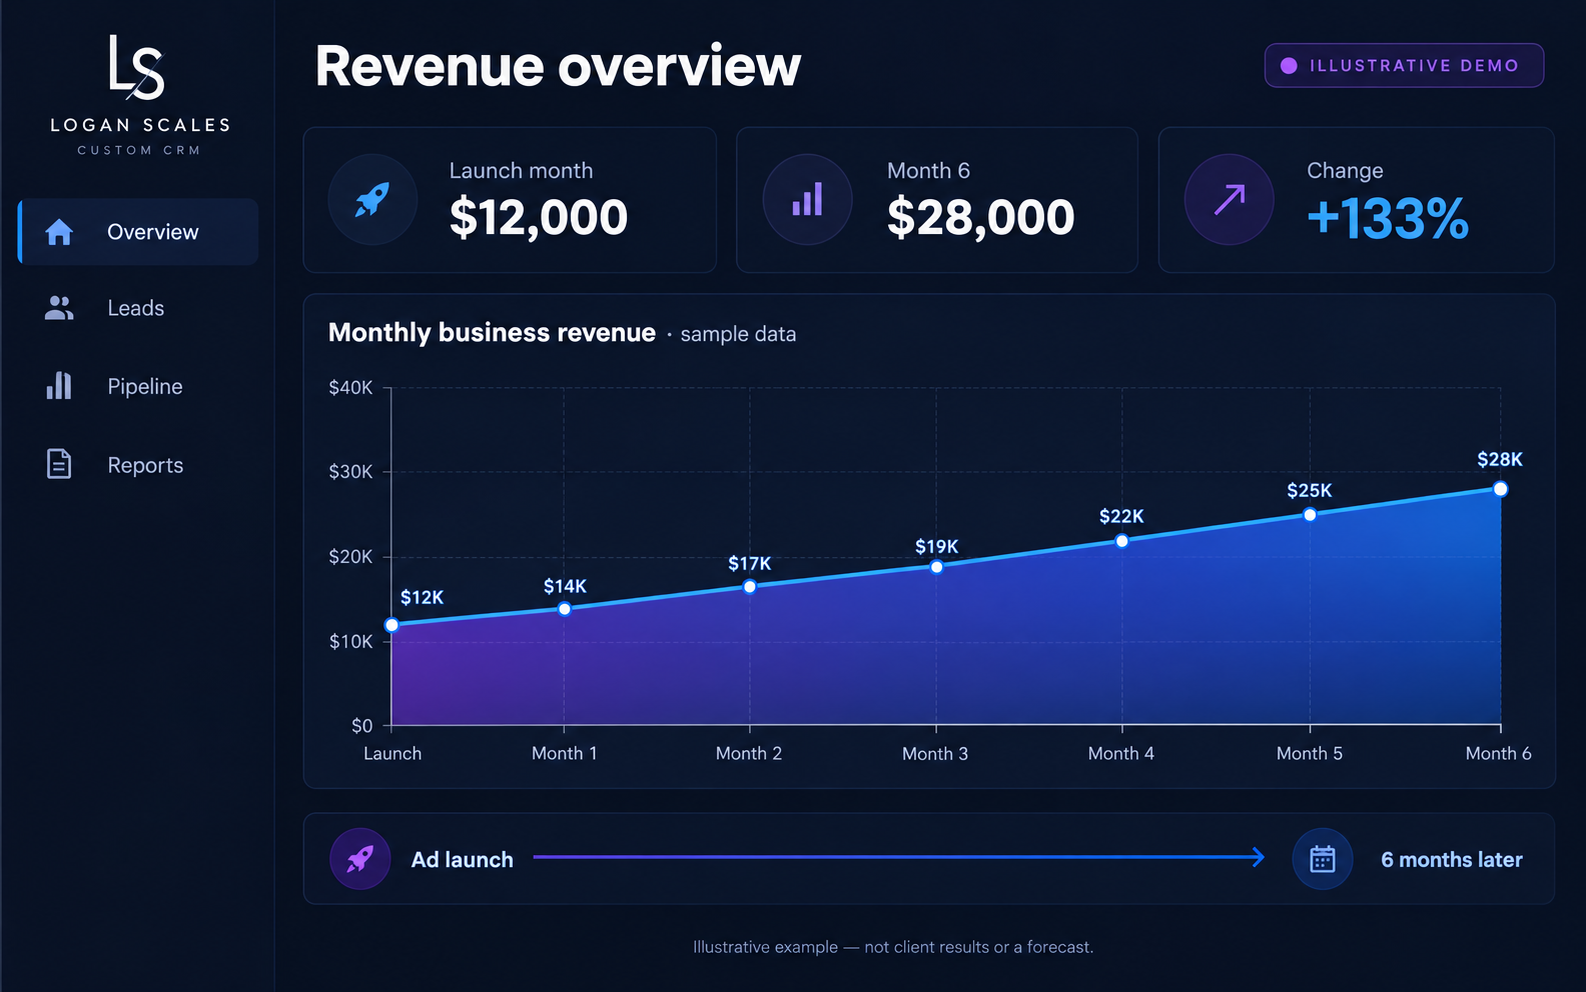The width and height of the screenshot is (1586, 992).
Task: Click the Ad launch label
Action: click(462, 860)
